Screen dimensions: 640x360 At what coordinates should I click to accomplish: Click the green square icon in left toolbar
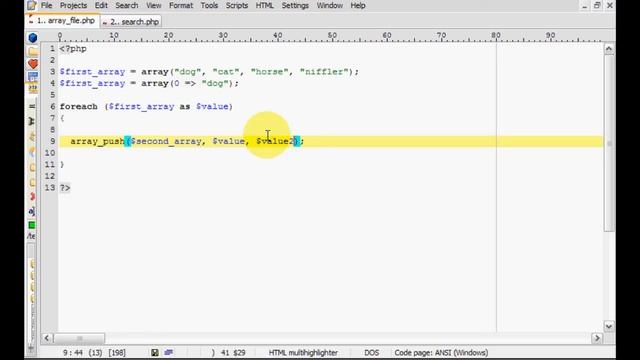click(x=32, y=225)
